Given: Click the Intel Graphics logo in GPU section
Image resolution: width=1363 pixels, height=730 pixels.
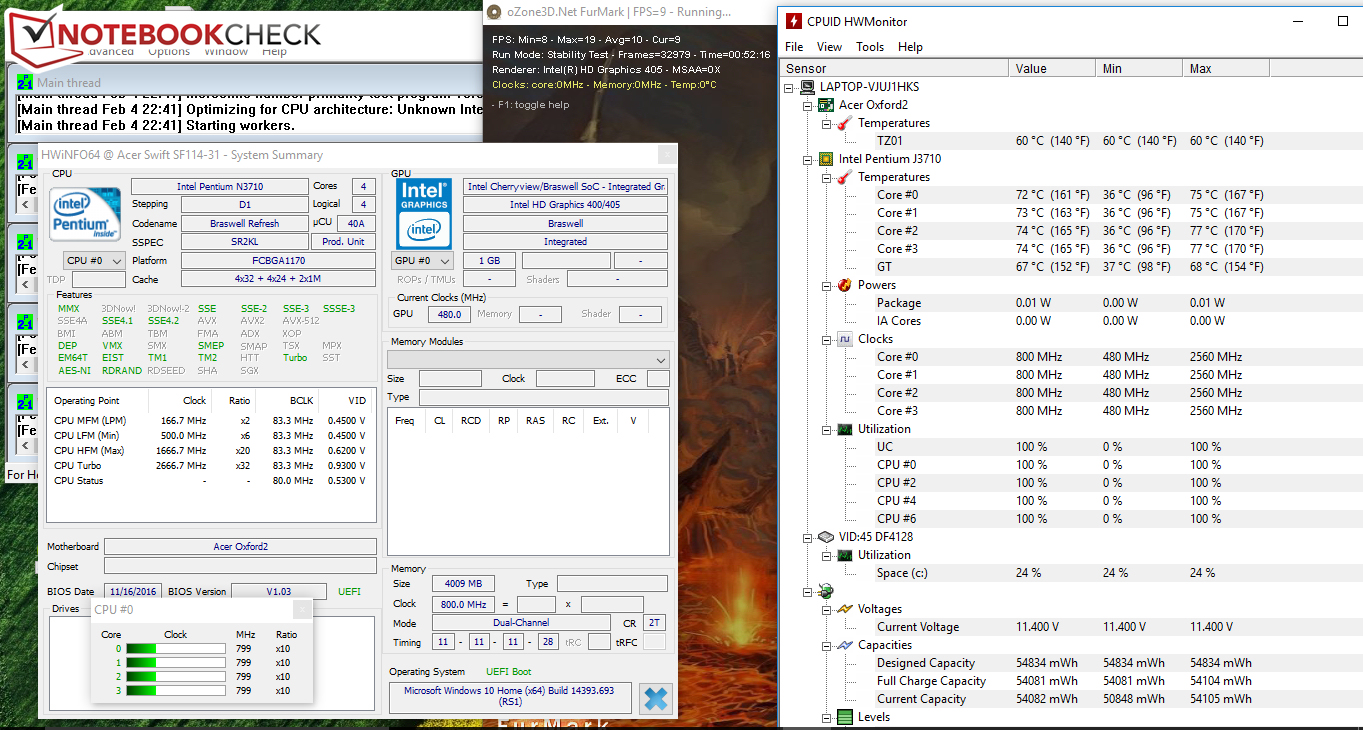Looking at the screenshot, I should 424,214.
